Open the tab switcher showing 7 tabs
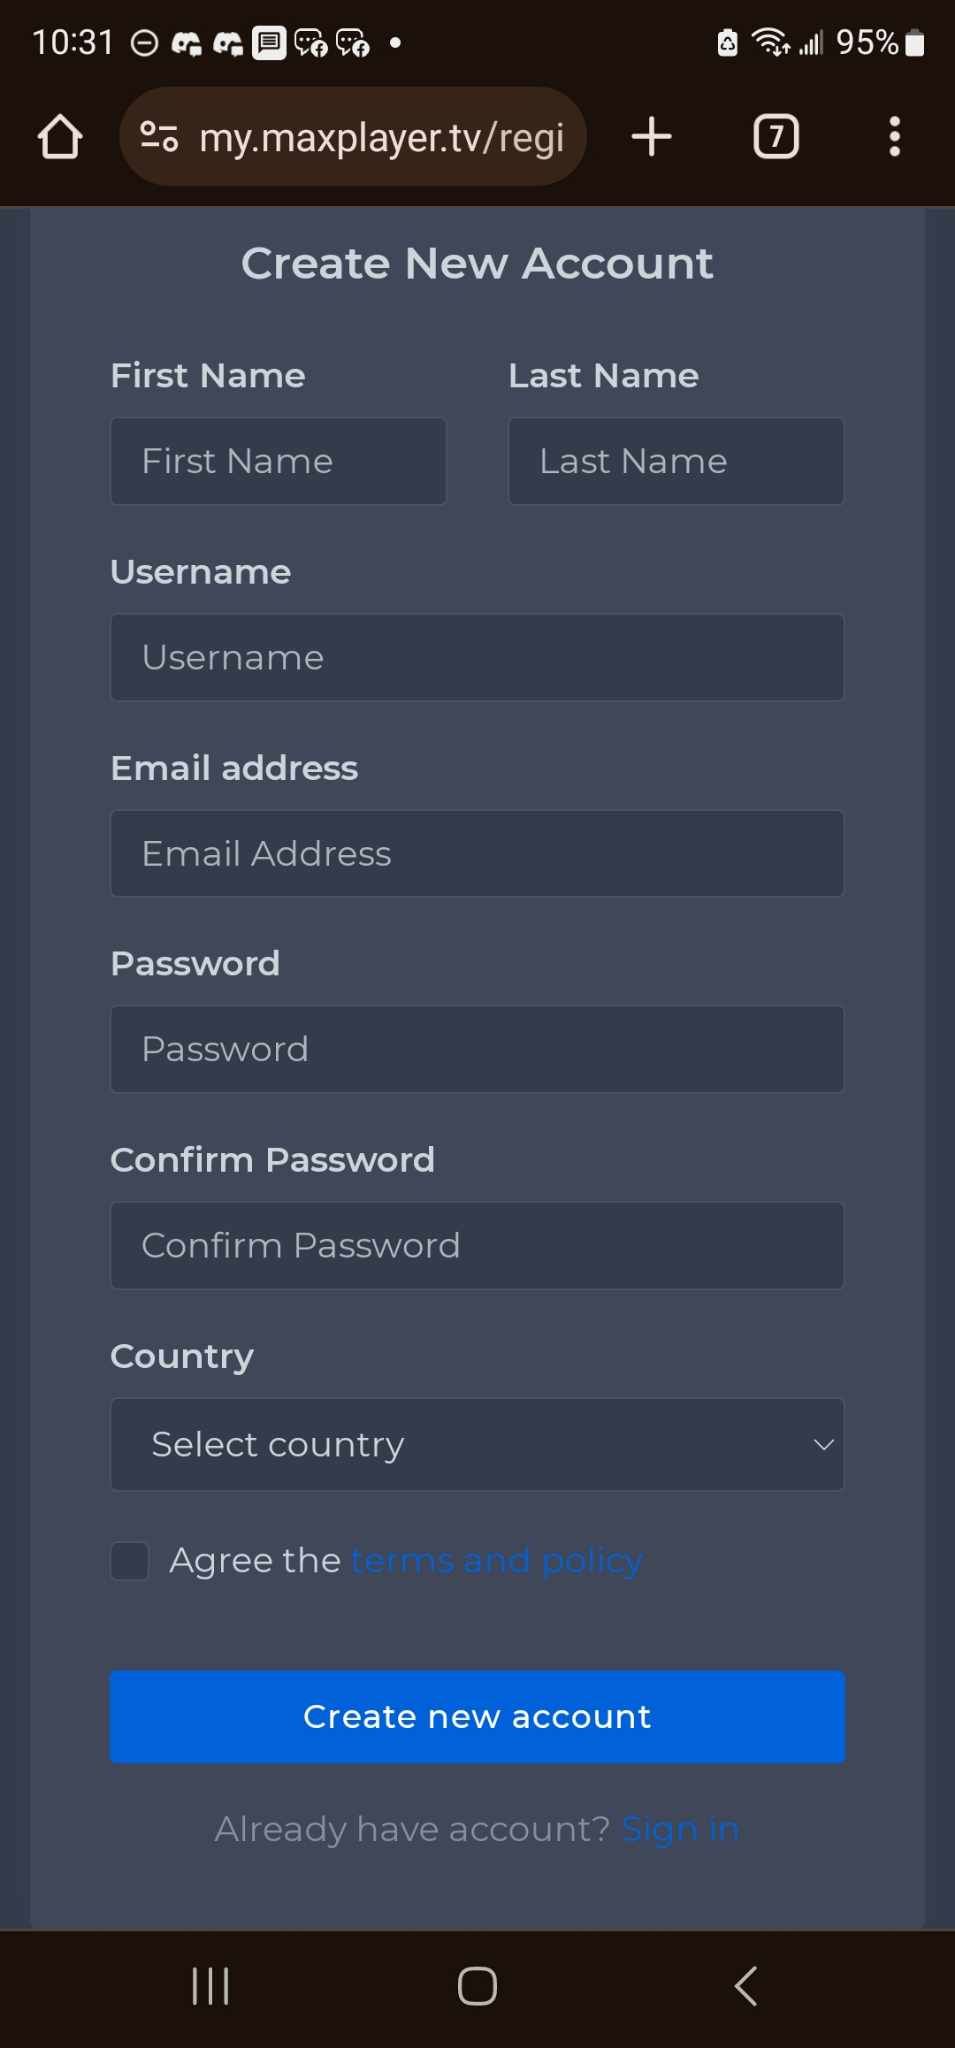Screen dimensions: 955x2048 pos(776,137)
